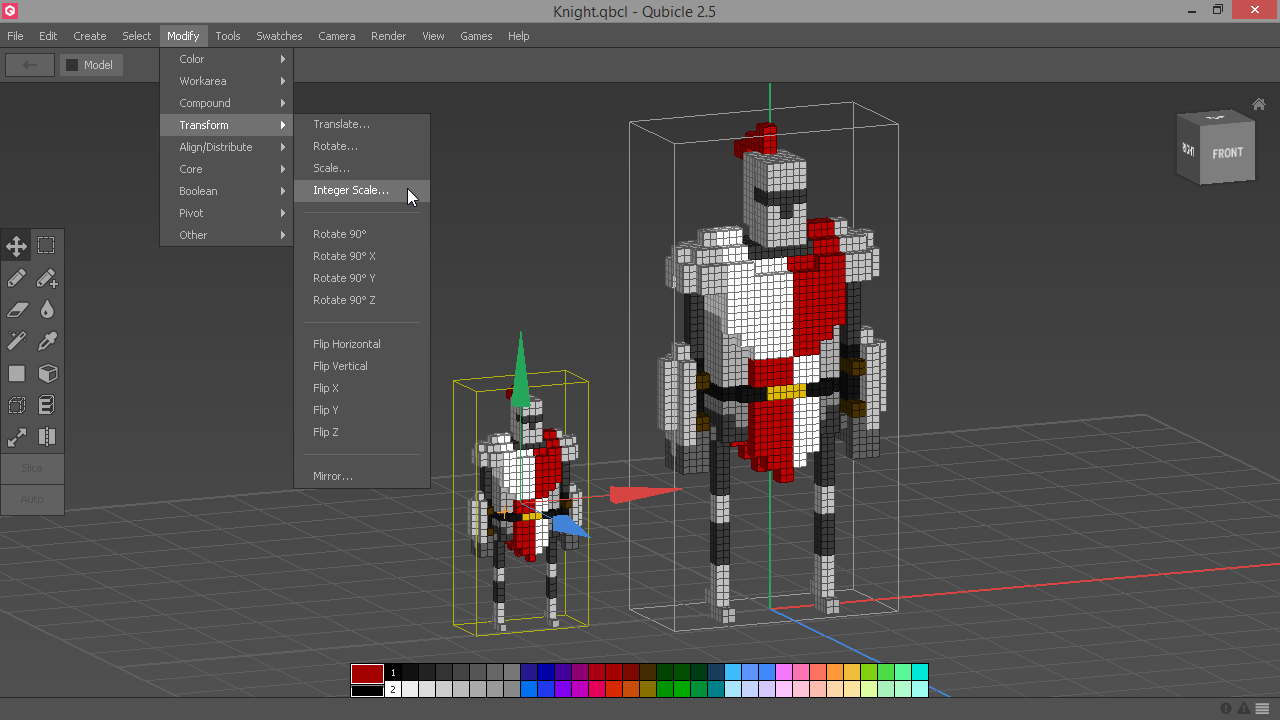Toggle the mirror symmetry tool

[x=47, y=437]
